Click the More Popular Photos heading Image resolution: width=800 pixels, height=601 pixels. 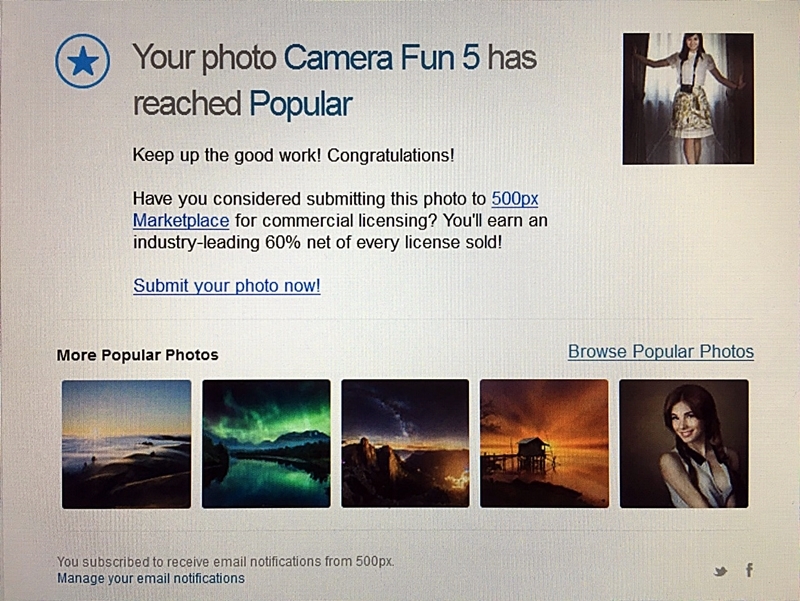(x=137, y=355)
